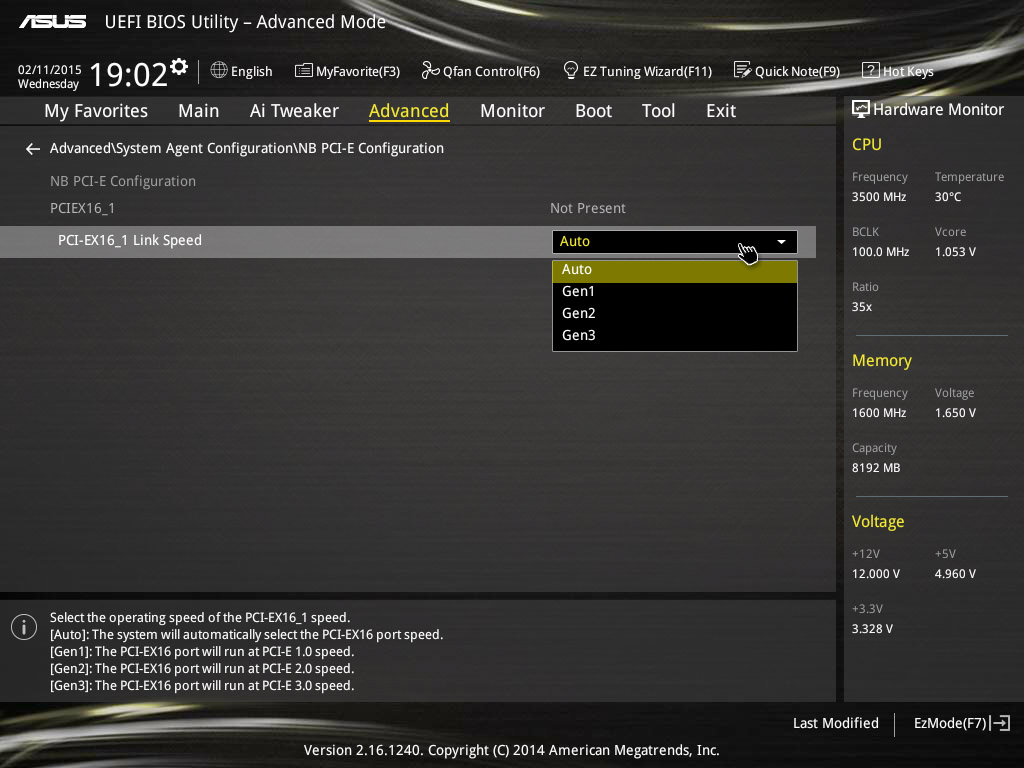Click the Quick Note notepad icon

pyautogui.click(x=743, y=70)
